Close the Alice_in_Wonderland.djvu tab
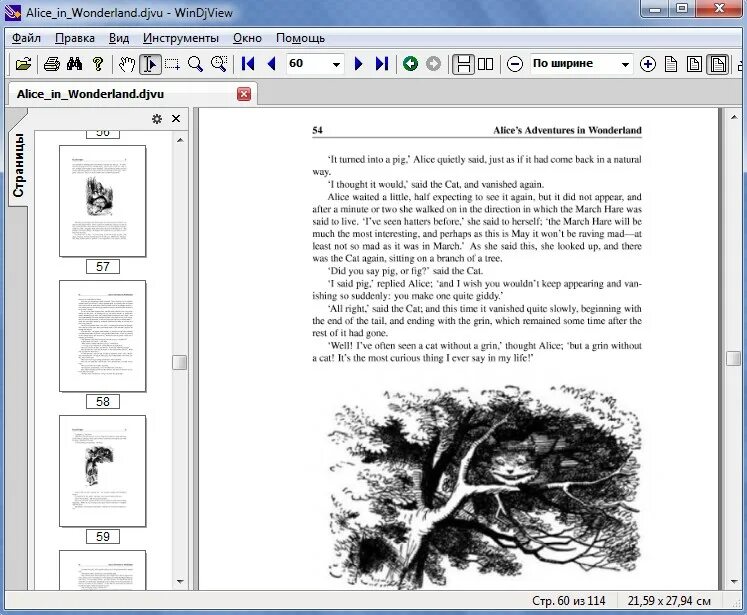Screen dimensions: 747x615 [244, 94]
